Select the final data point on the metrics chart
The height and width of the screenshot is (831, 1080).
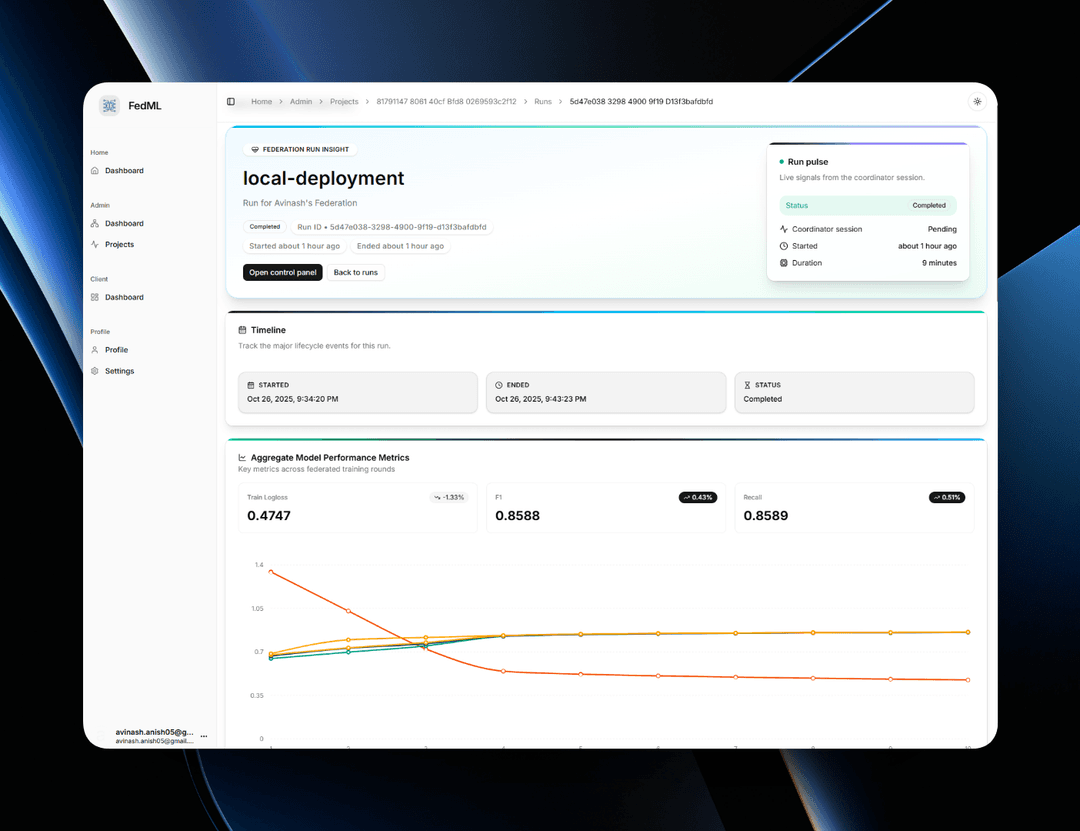(966, 632)
